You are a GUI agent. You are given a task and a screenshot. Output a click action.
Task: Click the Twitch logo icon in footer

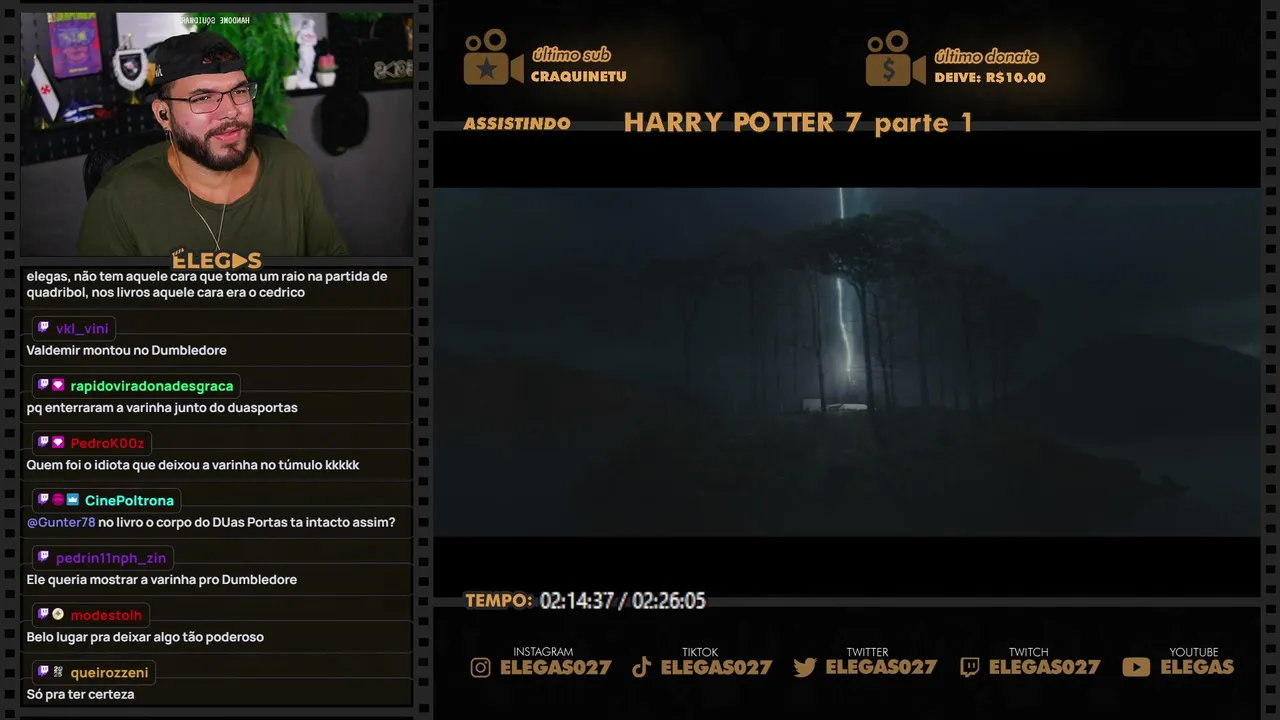(x=970, y=668)
